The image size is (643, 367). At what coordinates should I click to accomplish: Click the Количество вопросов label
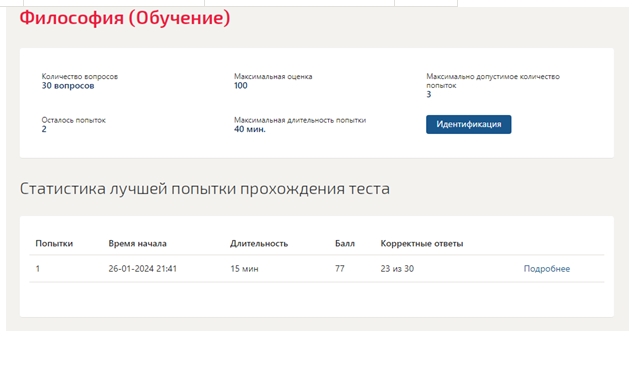tap(80, 76)
